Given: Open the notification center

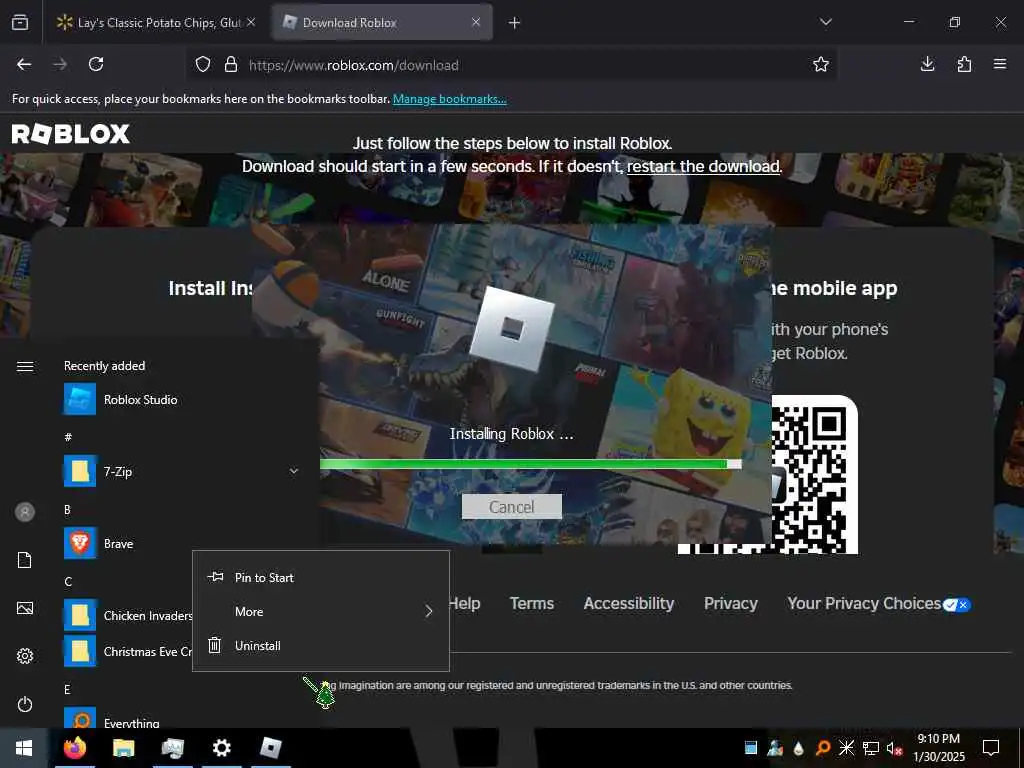Looking at the screenshot, I should pos(991,748).
